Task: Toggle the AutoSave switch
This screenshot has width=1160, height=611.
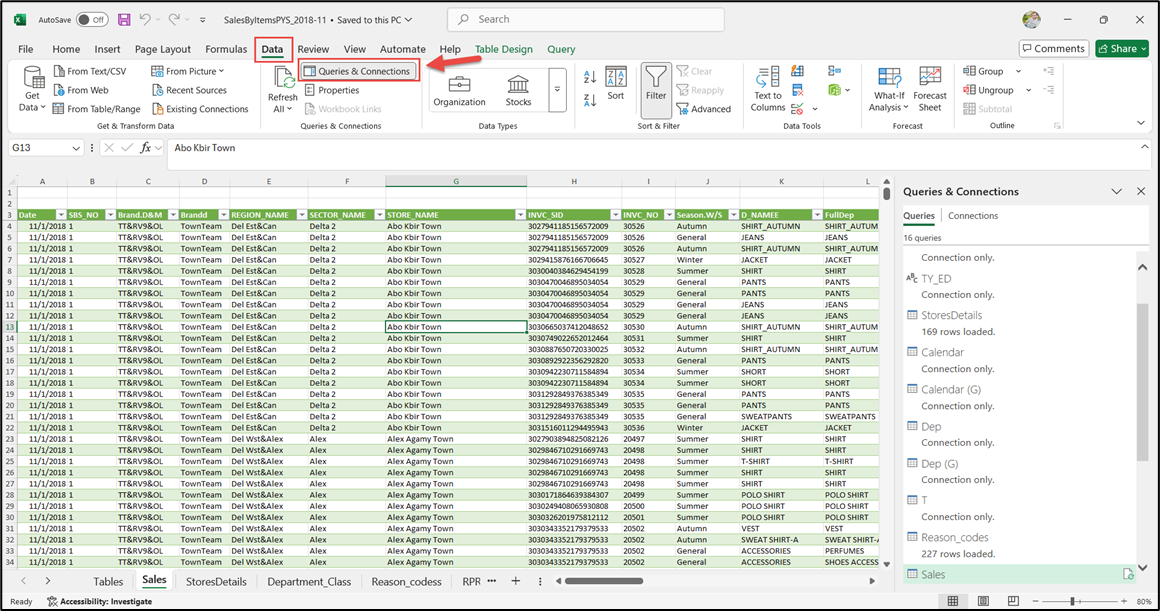Action: point(92,20)
